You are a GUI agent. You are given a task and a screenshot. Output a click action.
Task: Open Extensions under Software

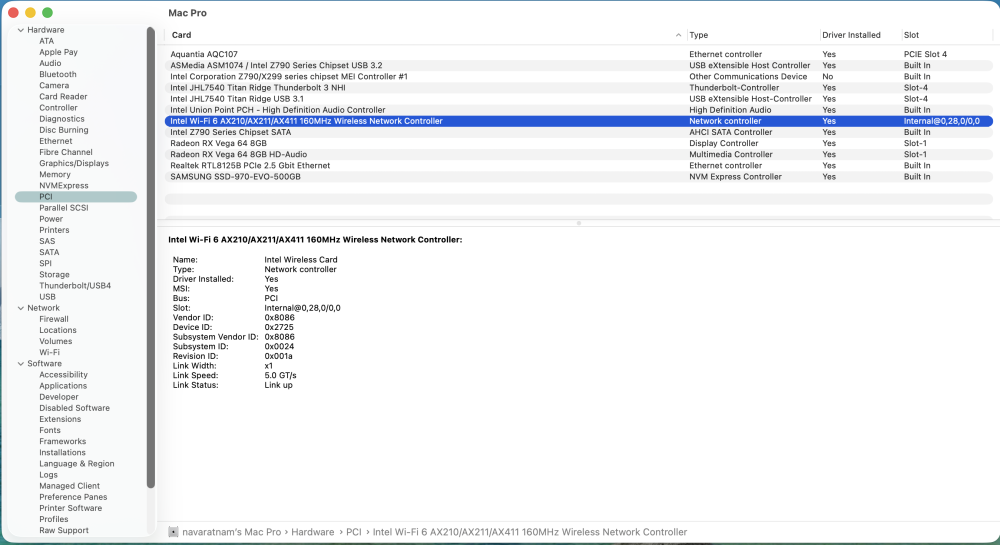tap(60, 419)
